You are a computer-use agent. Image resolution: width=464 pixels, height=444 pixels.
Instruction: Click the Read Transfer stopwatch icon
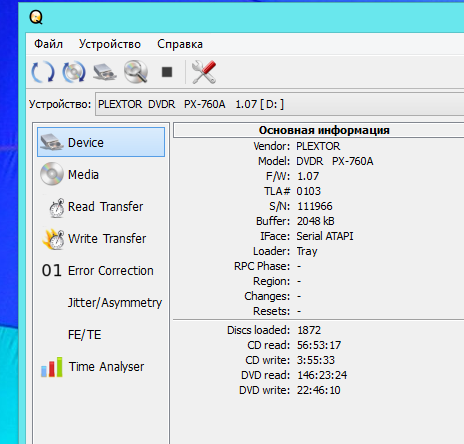[57, 208]
